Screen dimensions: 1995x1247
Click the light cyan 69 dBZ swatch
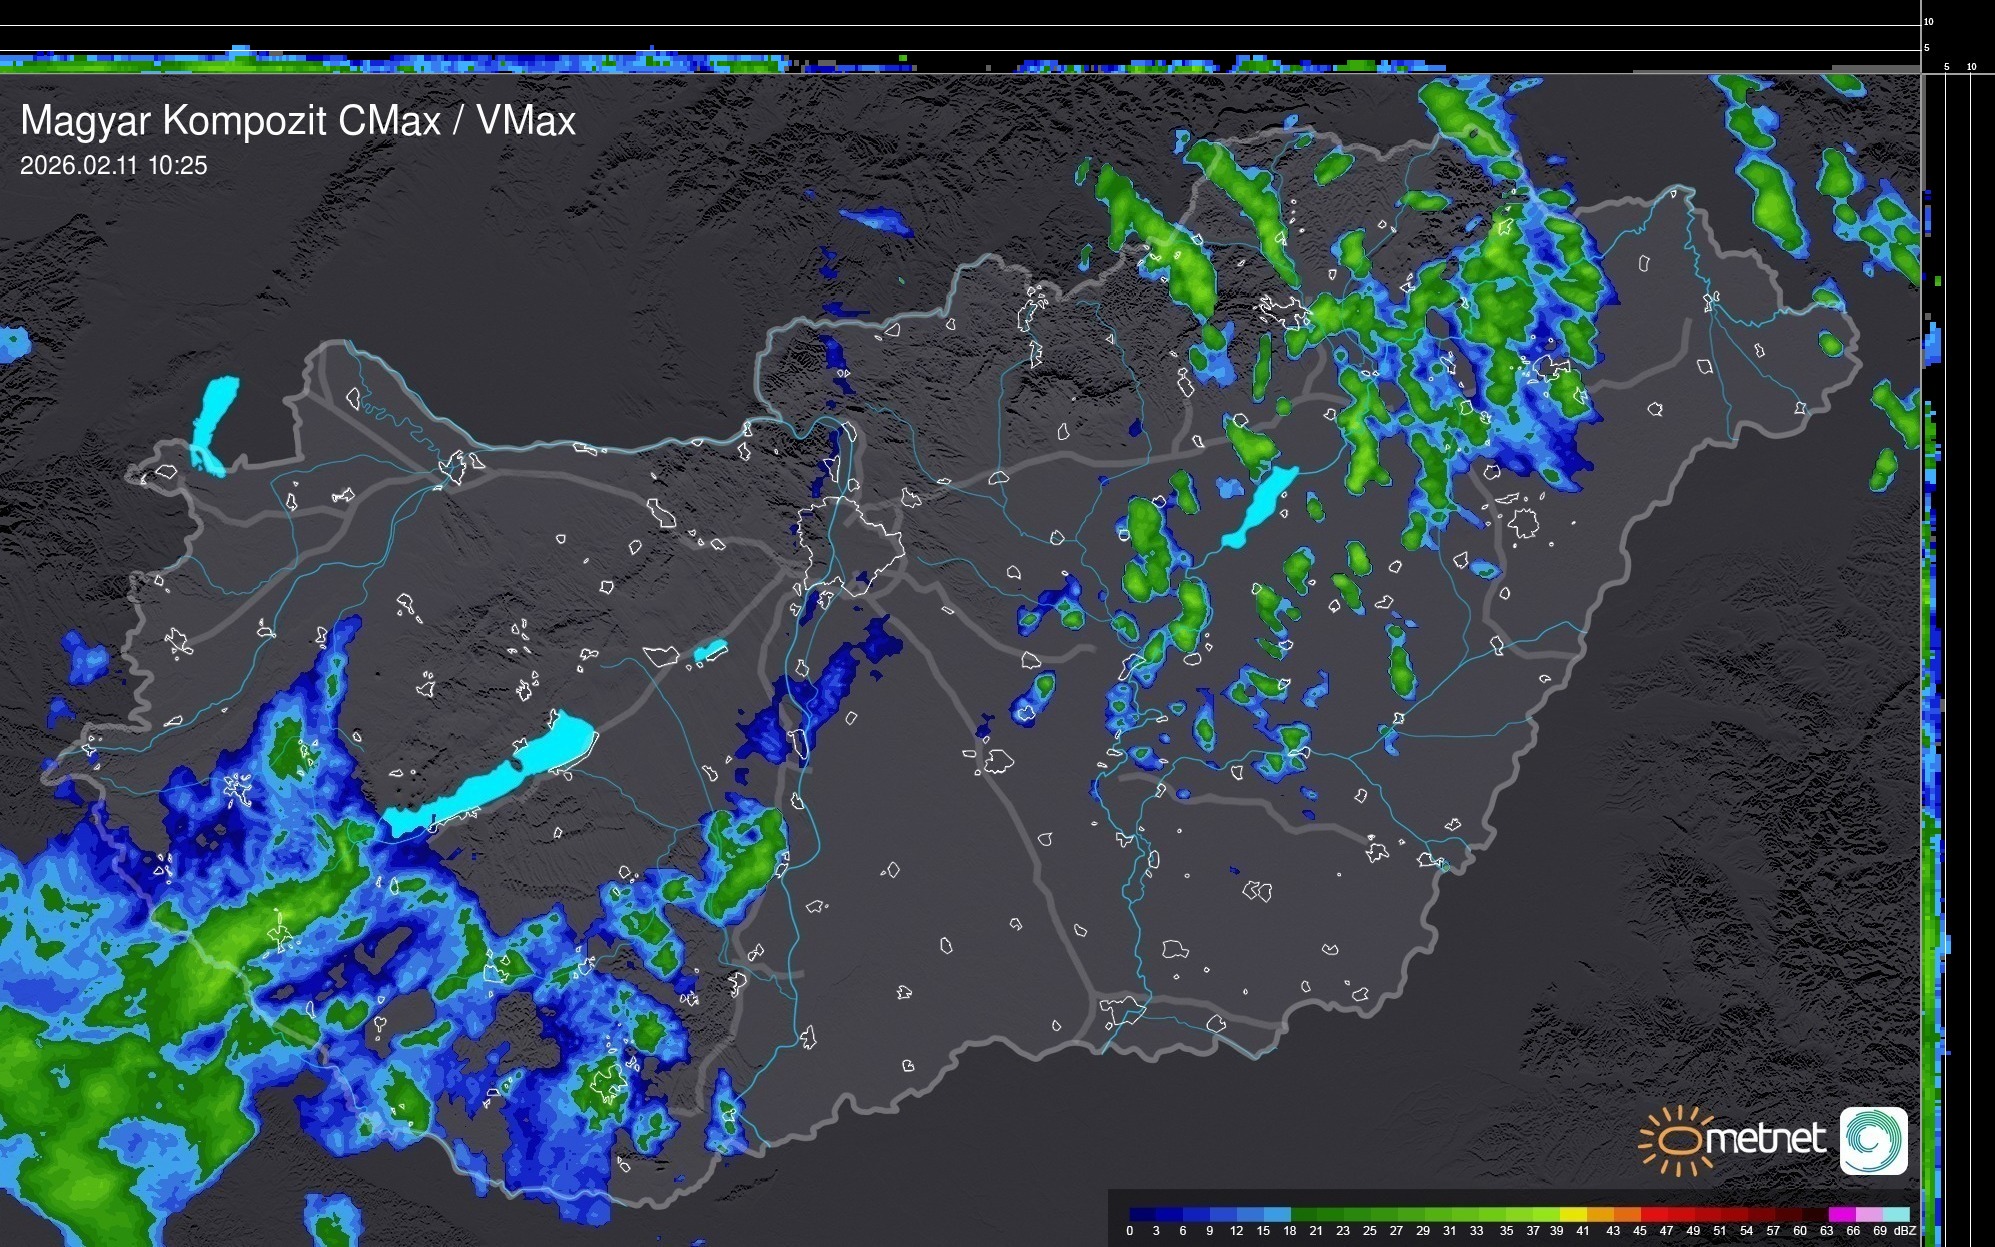(1897, 1214)
